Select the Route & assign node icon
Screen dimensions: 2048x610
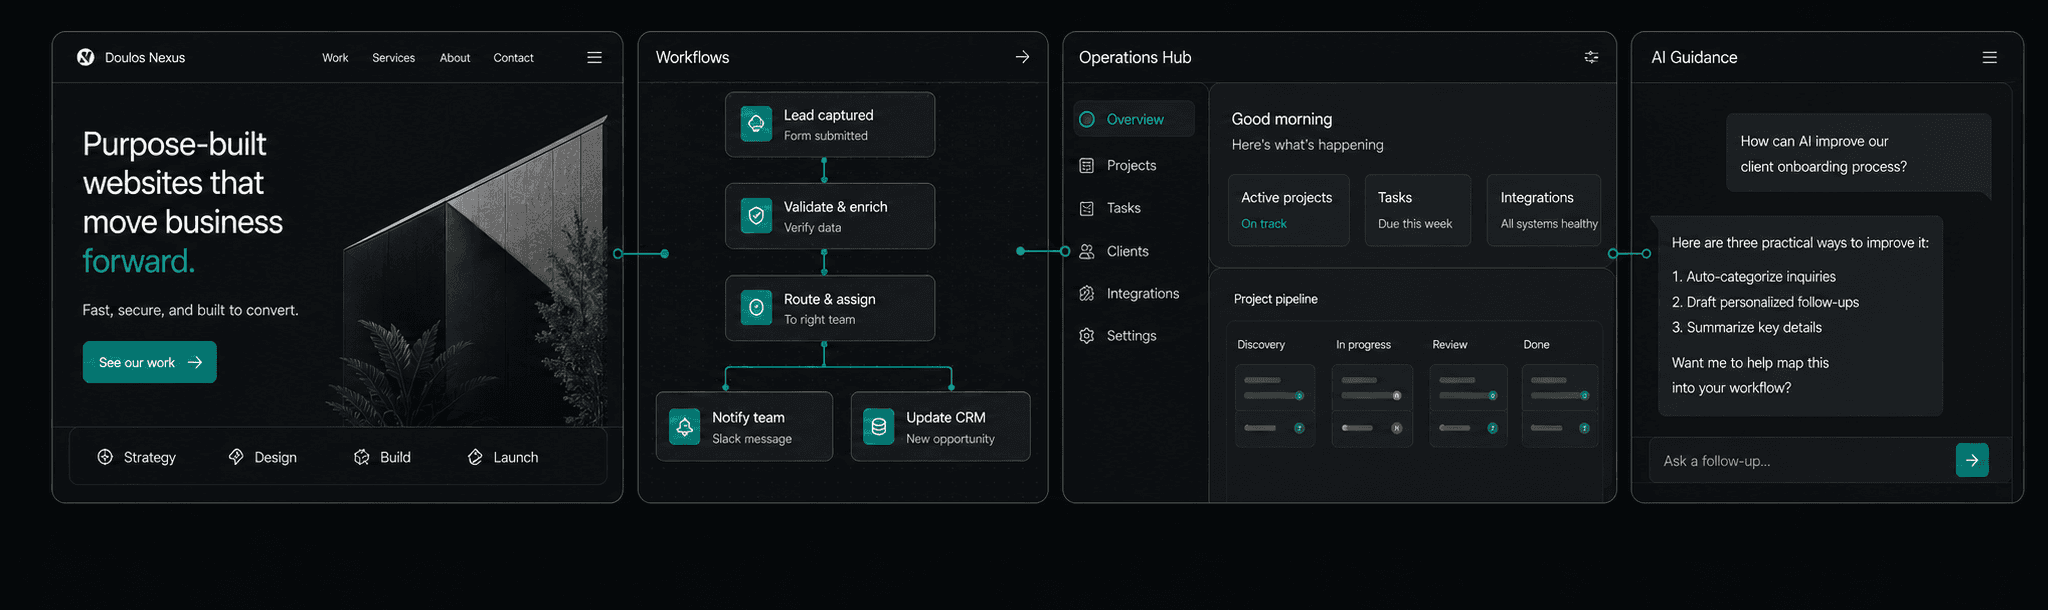point(756,308)
